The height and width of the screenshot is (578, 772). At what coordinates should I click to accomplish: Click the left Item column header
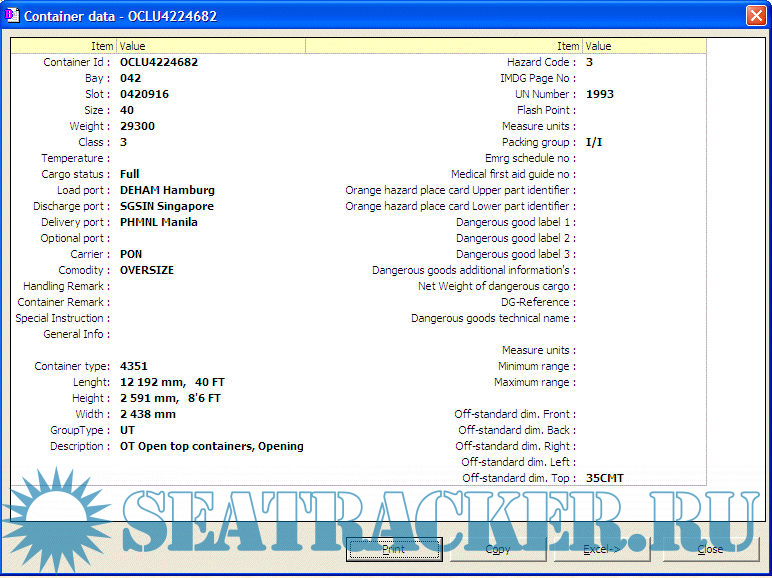pyautogui.click(x=102, y=46)
